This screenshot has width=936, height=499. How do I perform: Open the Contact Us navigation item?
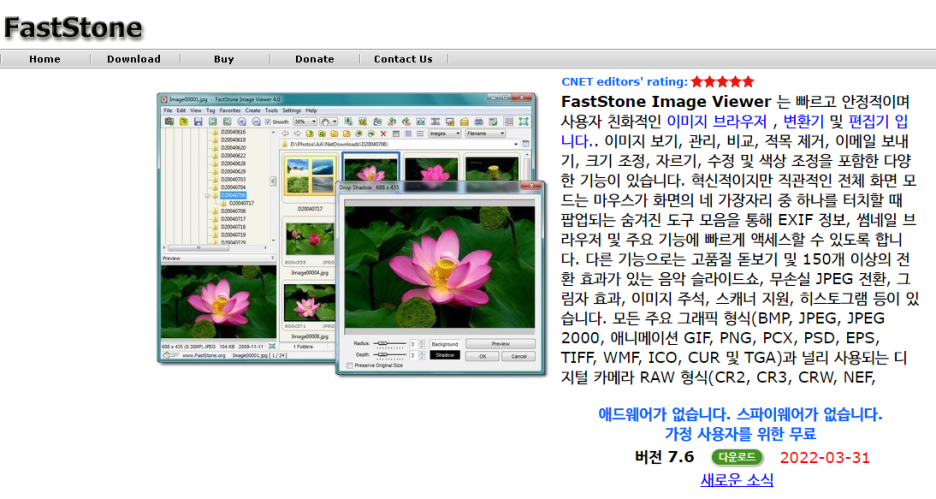point(403,59)
